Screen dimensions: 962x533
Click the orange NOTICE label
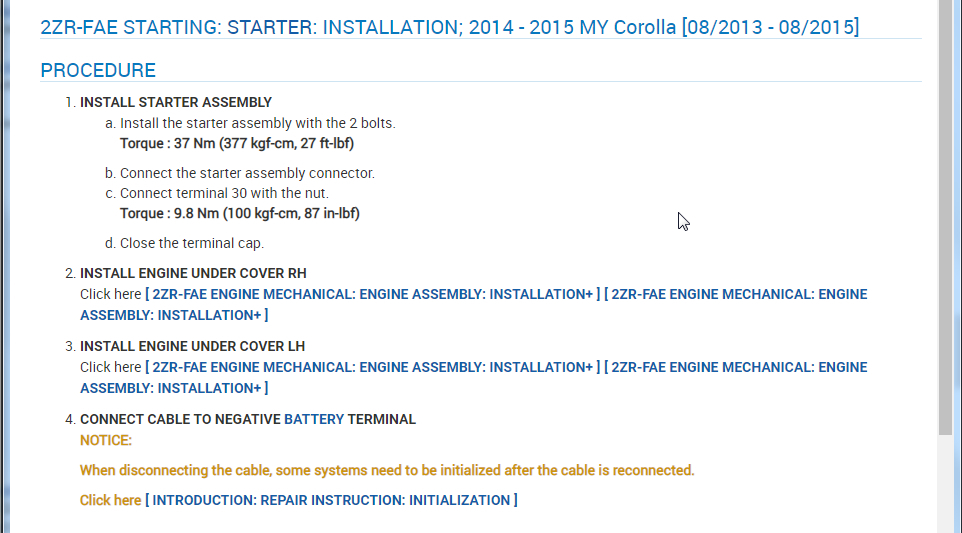tap(106, 440)
